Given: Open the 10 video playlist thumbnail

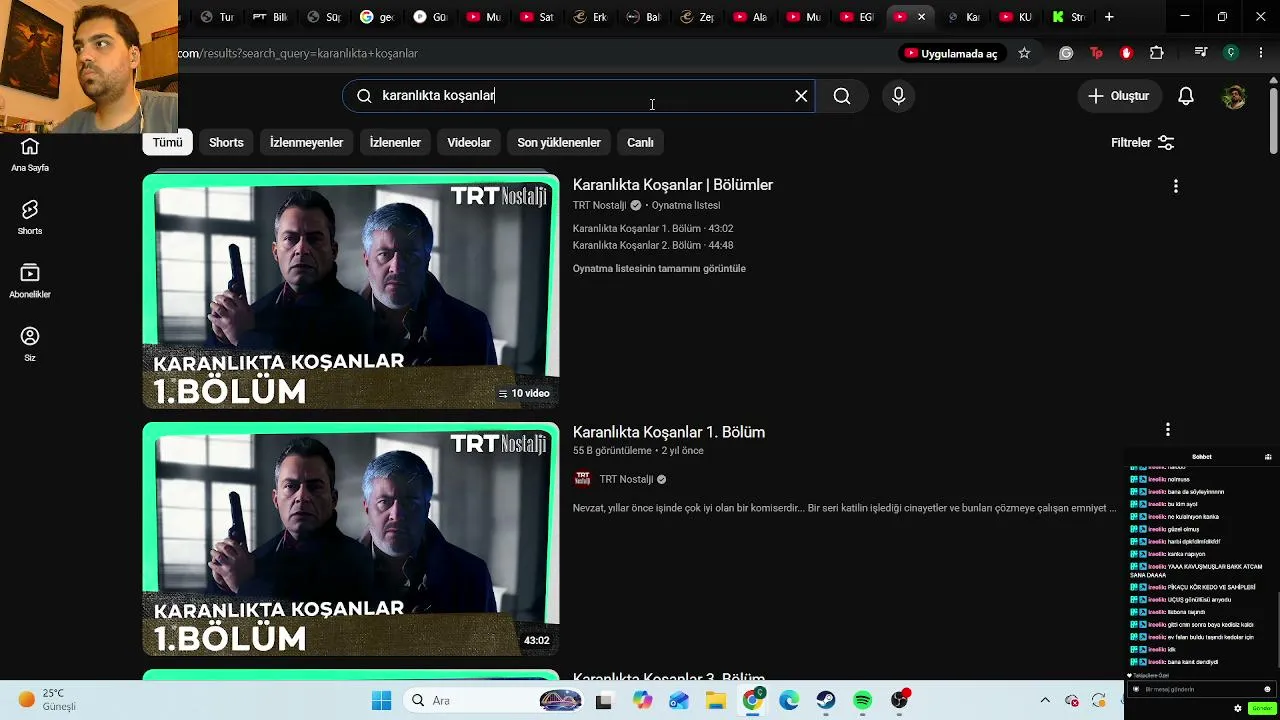Looking at the screenshot, I should (351, 291).
